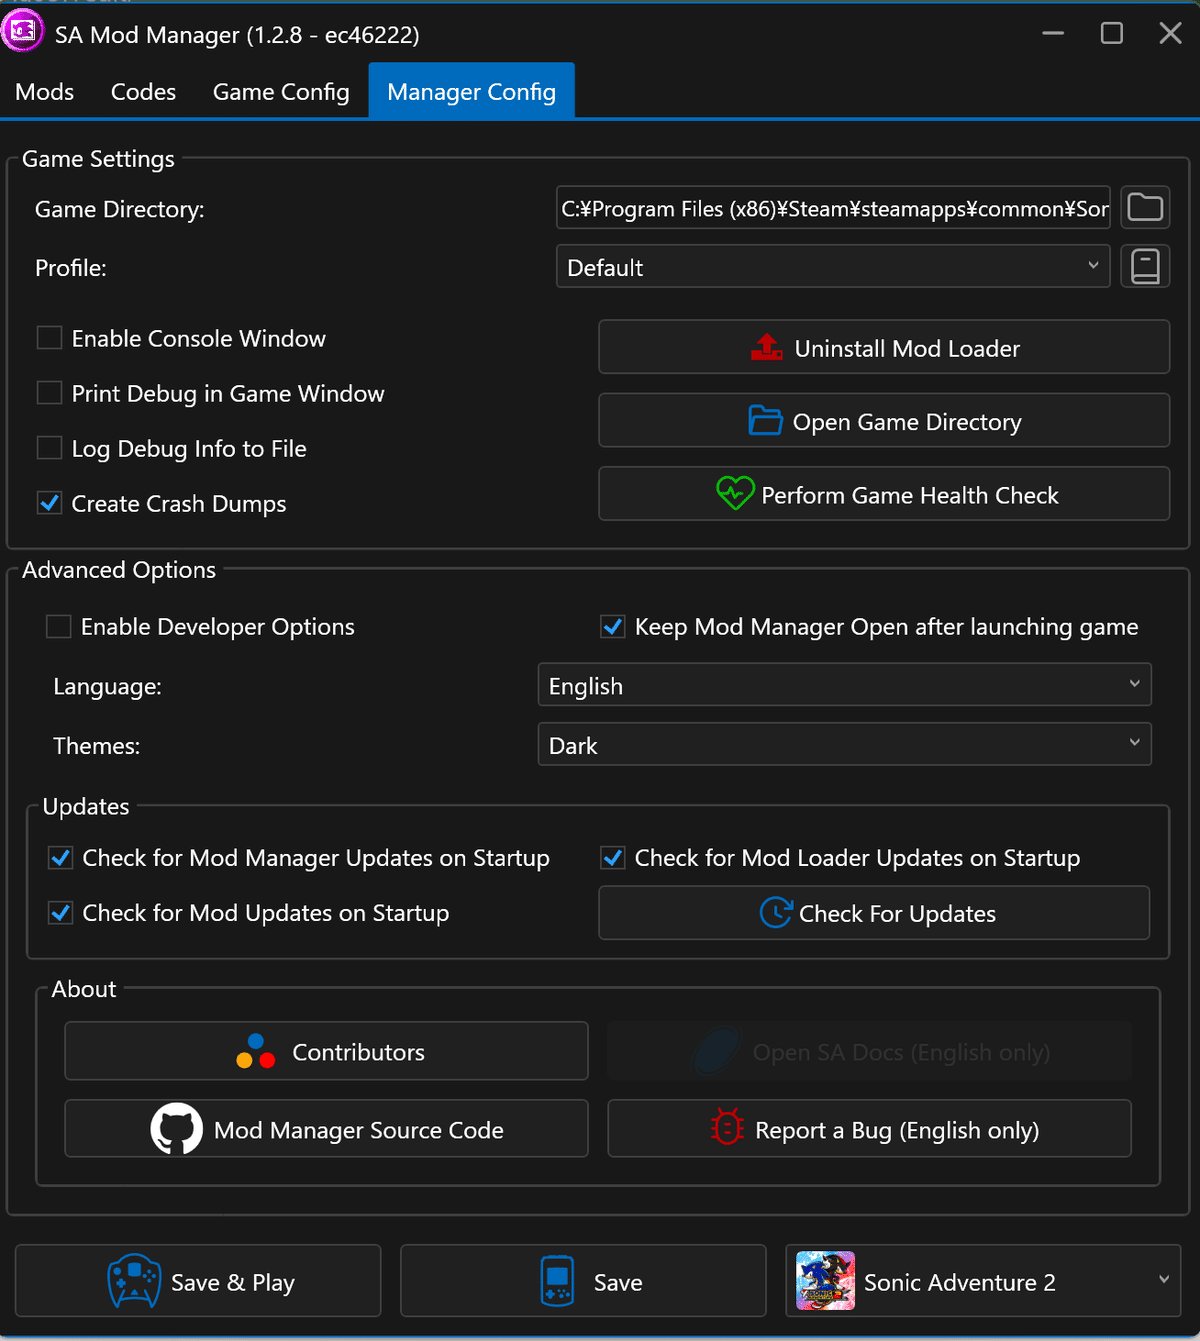Uncheck Create Crash Dumps

point(50,503)
